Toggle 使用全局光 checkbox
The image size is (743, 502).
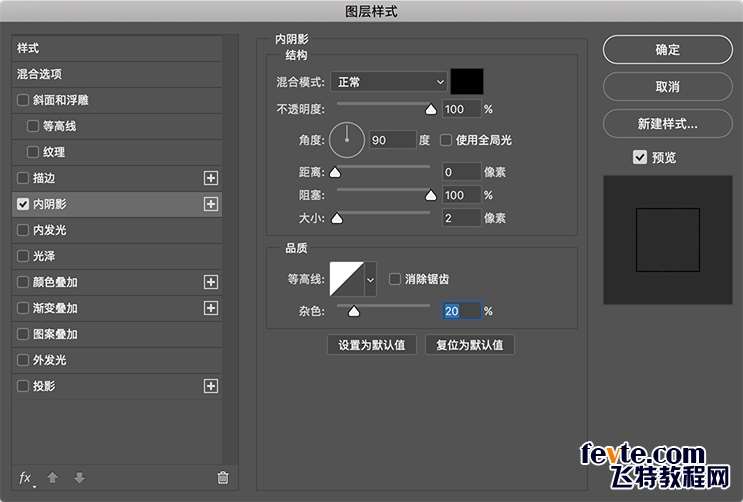point(446,140)
